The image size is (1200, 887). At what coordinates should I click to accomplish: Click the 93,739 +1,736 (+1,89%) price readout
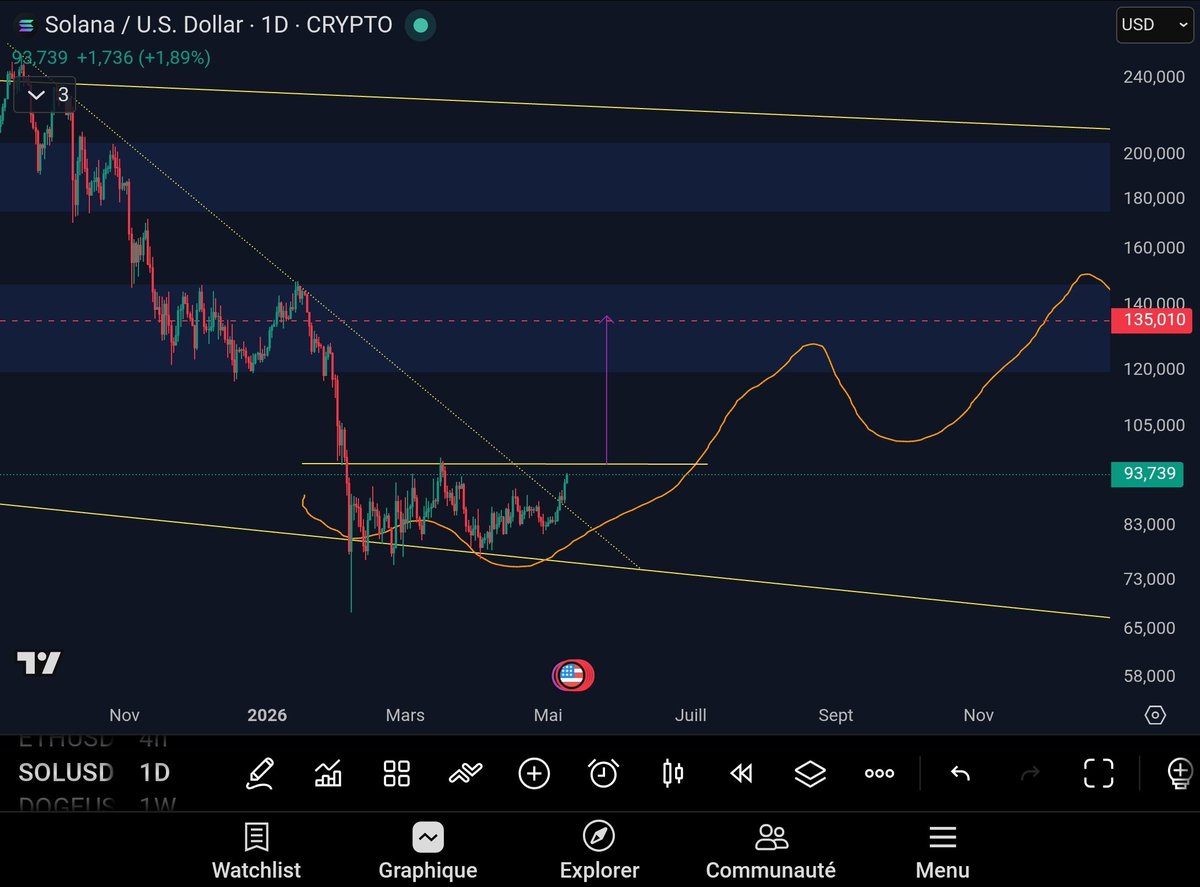coord(111,58)
